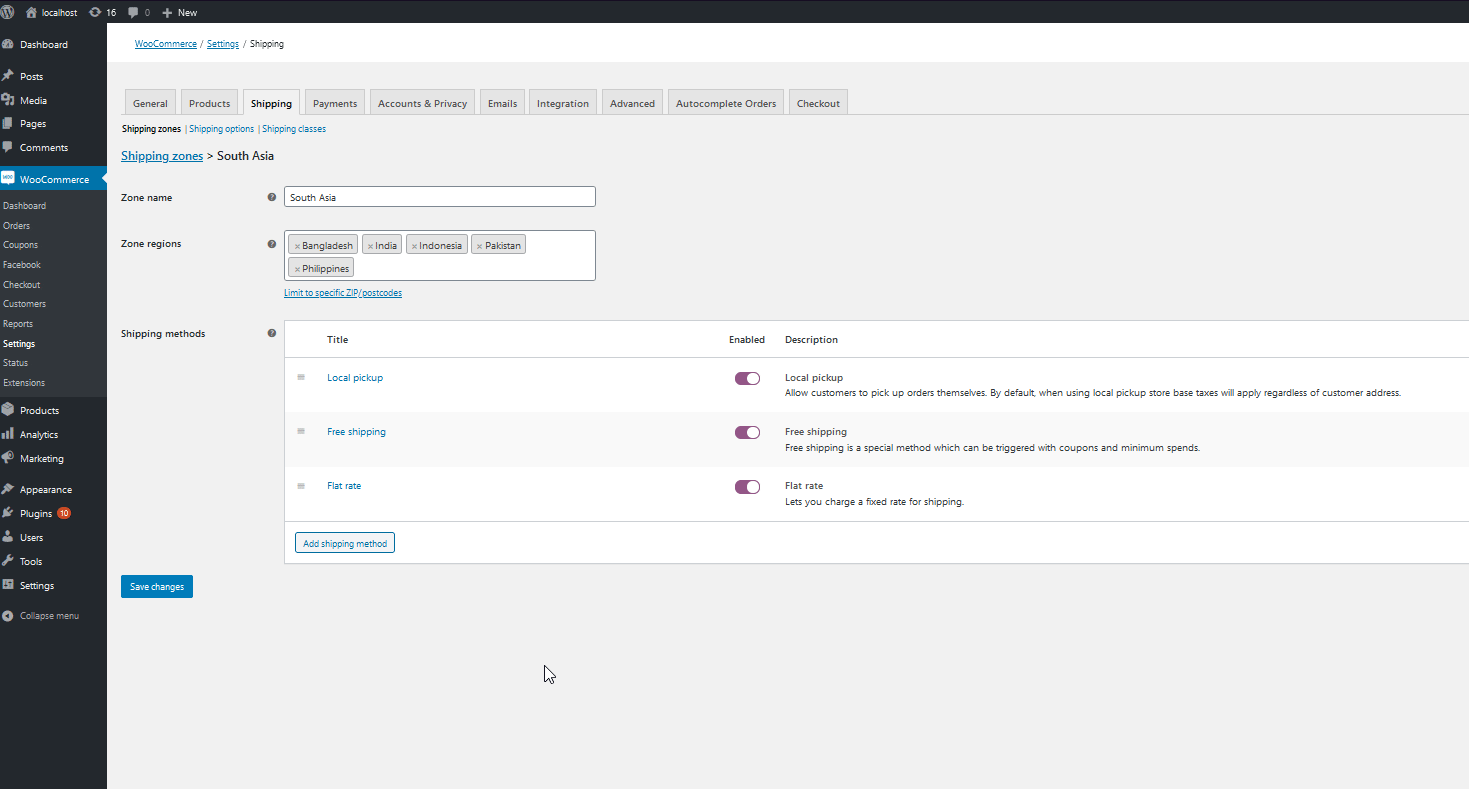Expand the + New admin bar menu

(x=180, y=12)
